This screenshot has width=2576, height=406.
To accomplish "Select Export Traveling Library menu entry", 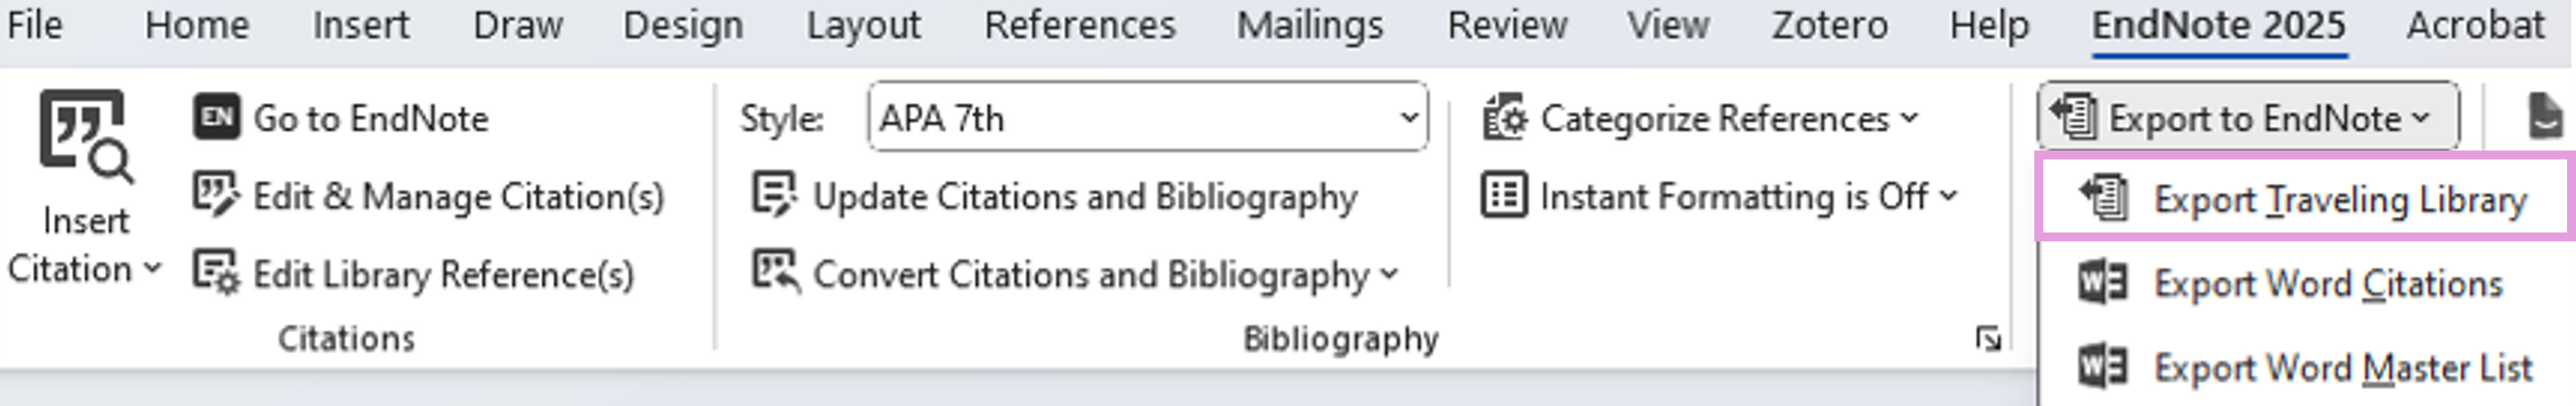I will click(x=2338, y=200).
